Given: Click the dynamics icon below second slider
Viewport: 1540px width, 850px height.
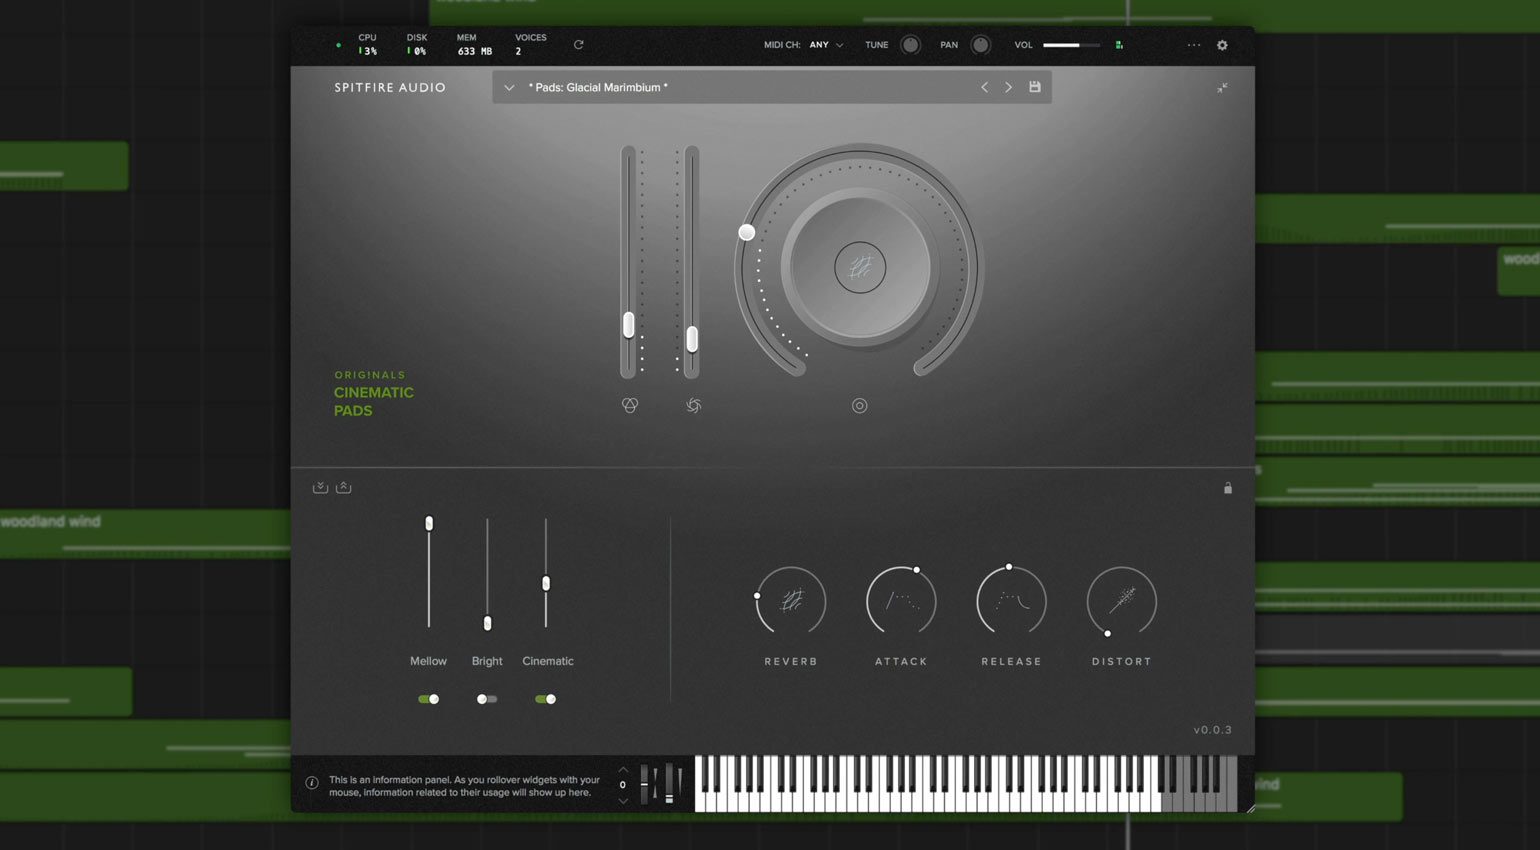Looking at the screenshot, I should (693, 405).
